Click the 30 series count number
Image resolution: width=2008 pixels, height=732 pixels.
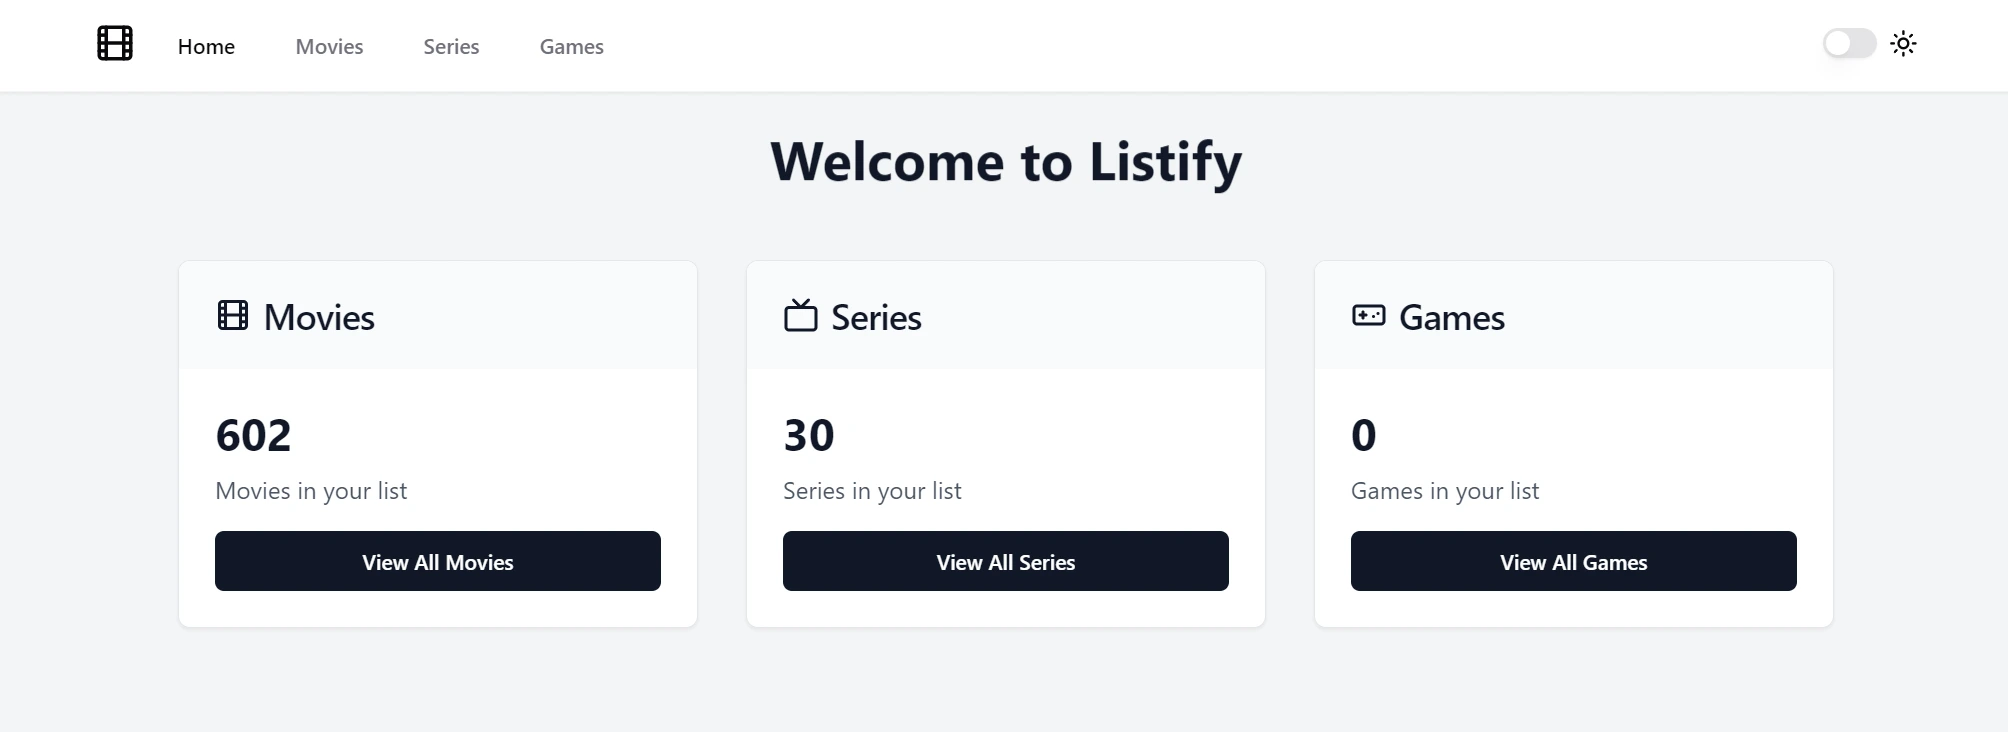(809, 435)
